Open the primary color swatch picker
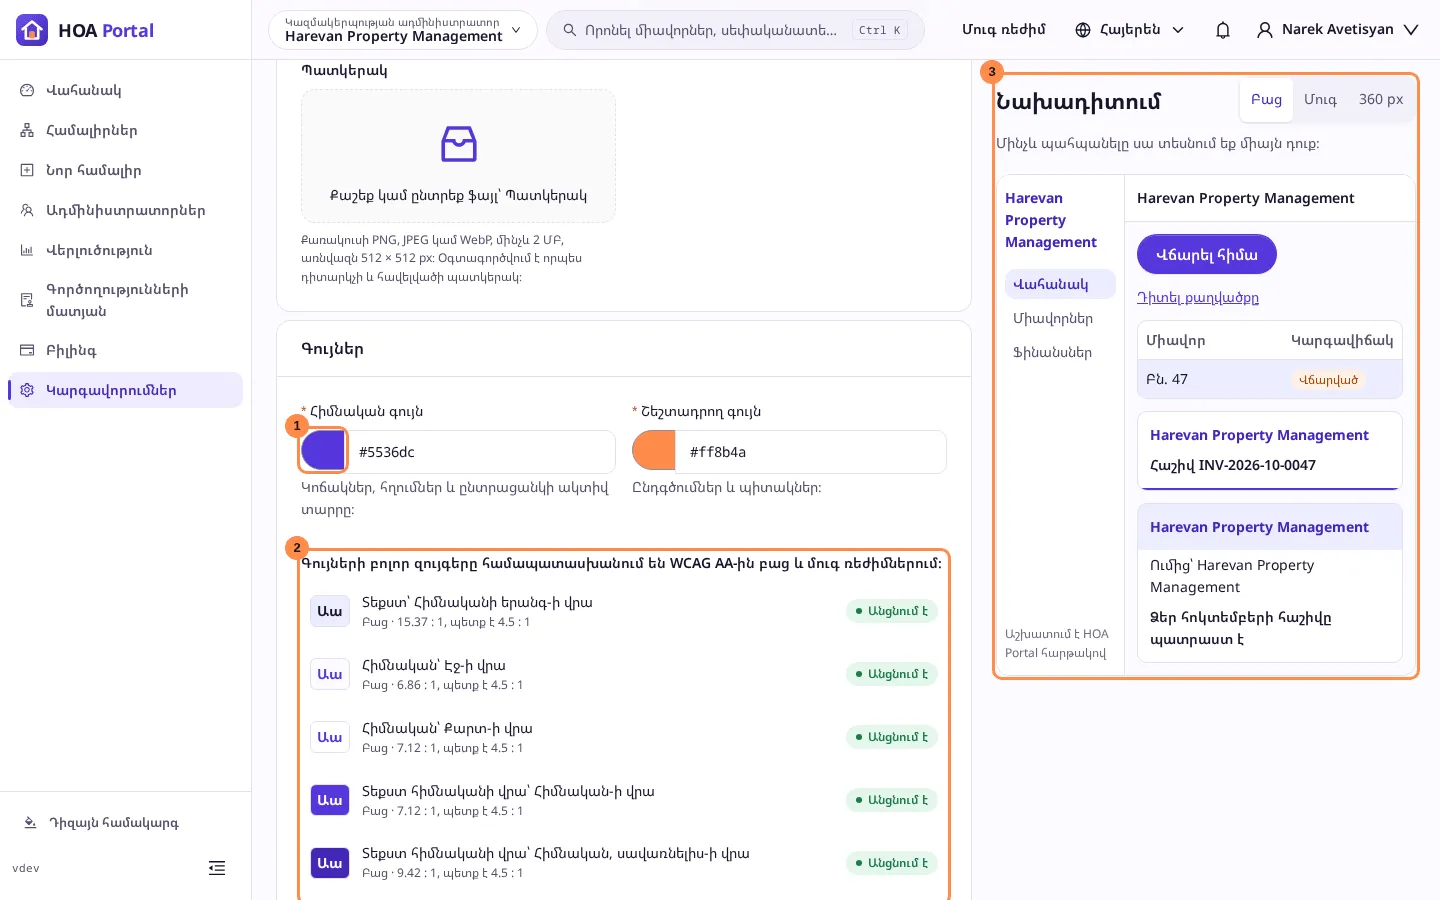Image resolution: width=1440 pixels, height=900 pixels. [x=323, y=451]
